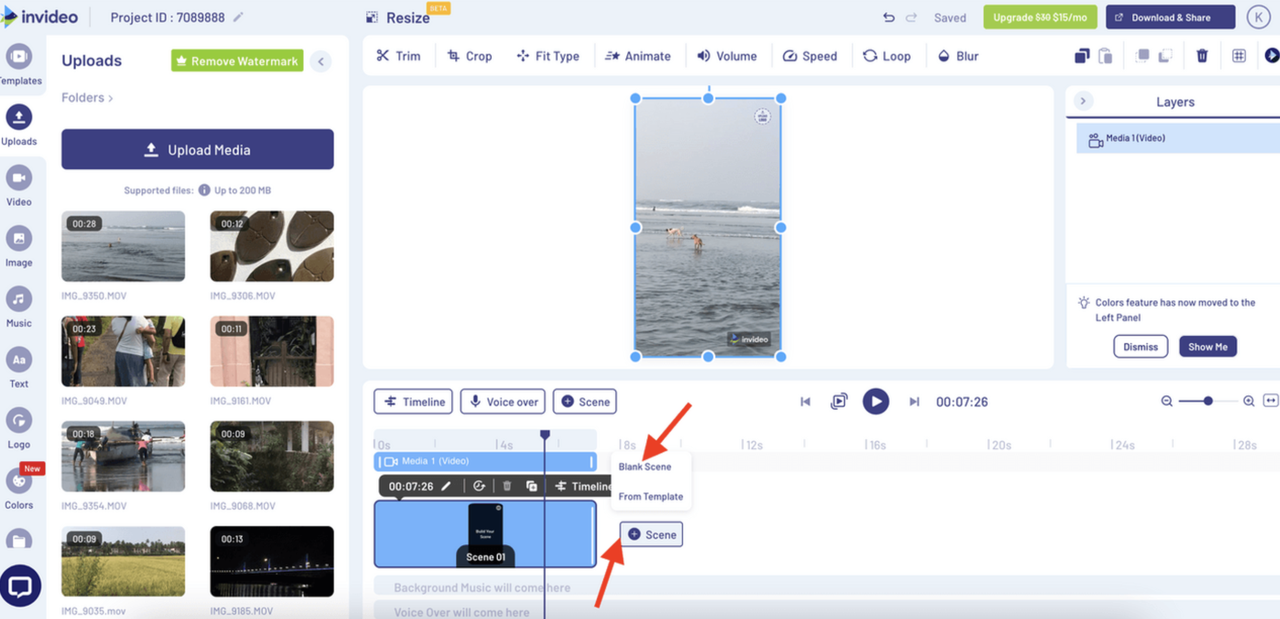Toggle the Blur option
The height and width of the screenshot is (619, 1280).
tap(958, 56)
